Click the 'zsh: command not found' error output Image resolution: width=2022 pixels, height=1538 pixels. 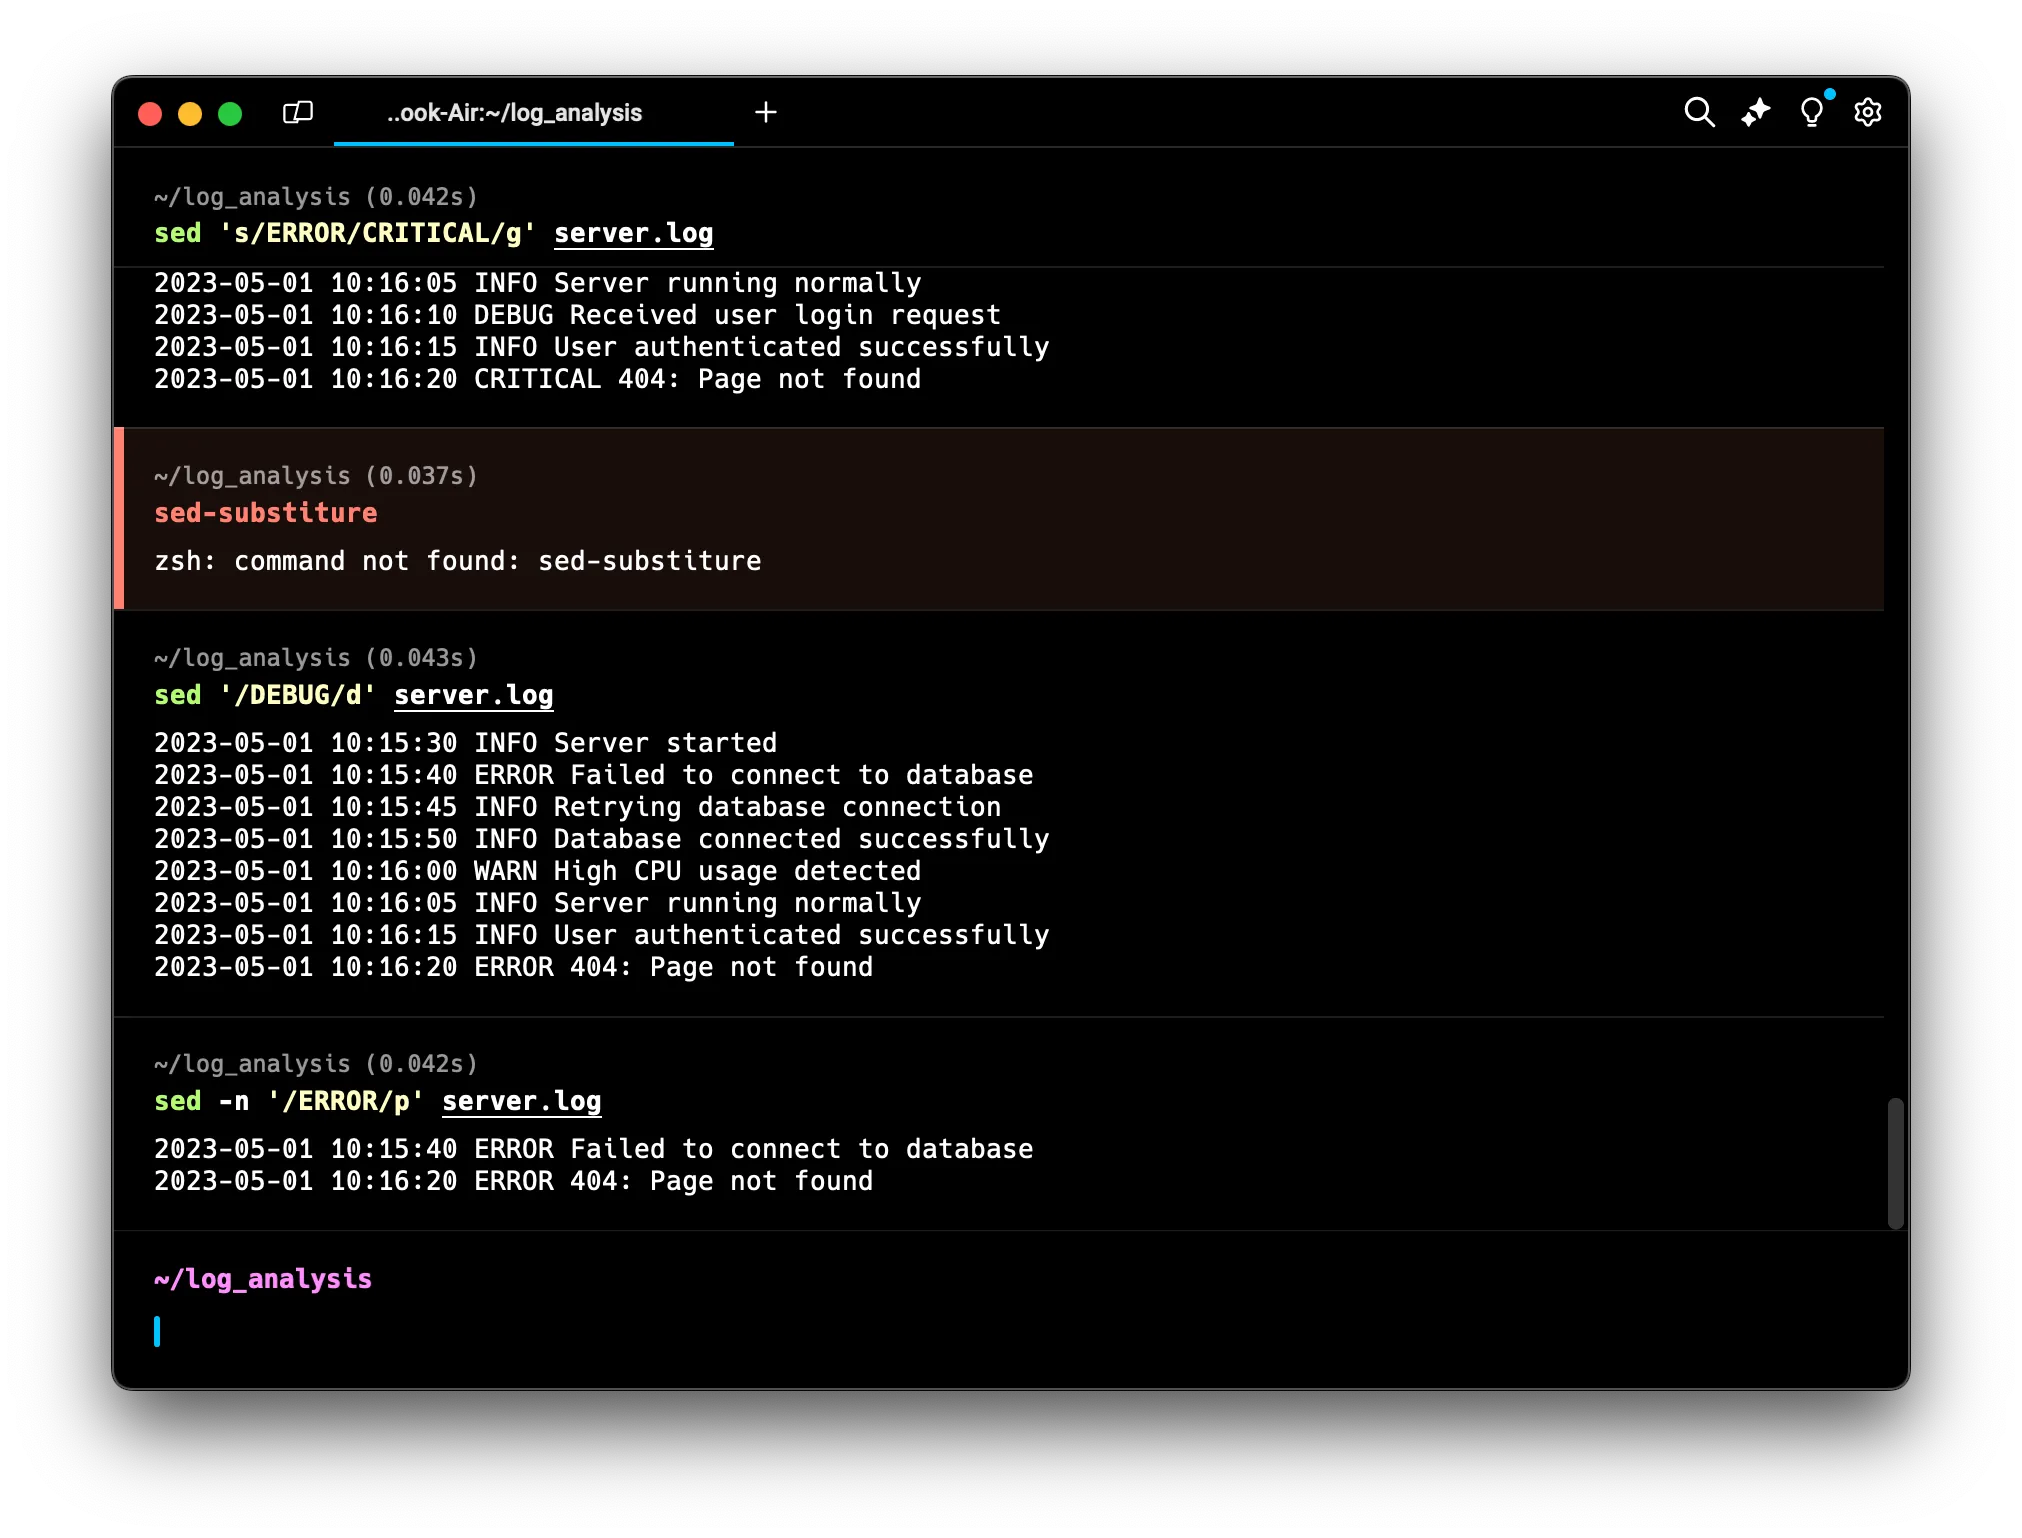tap(457, 561)
